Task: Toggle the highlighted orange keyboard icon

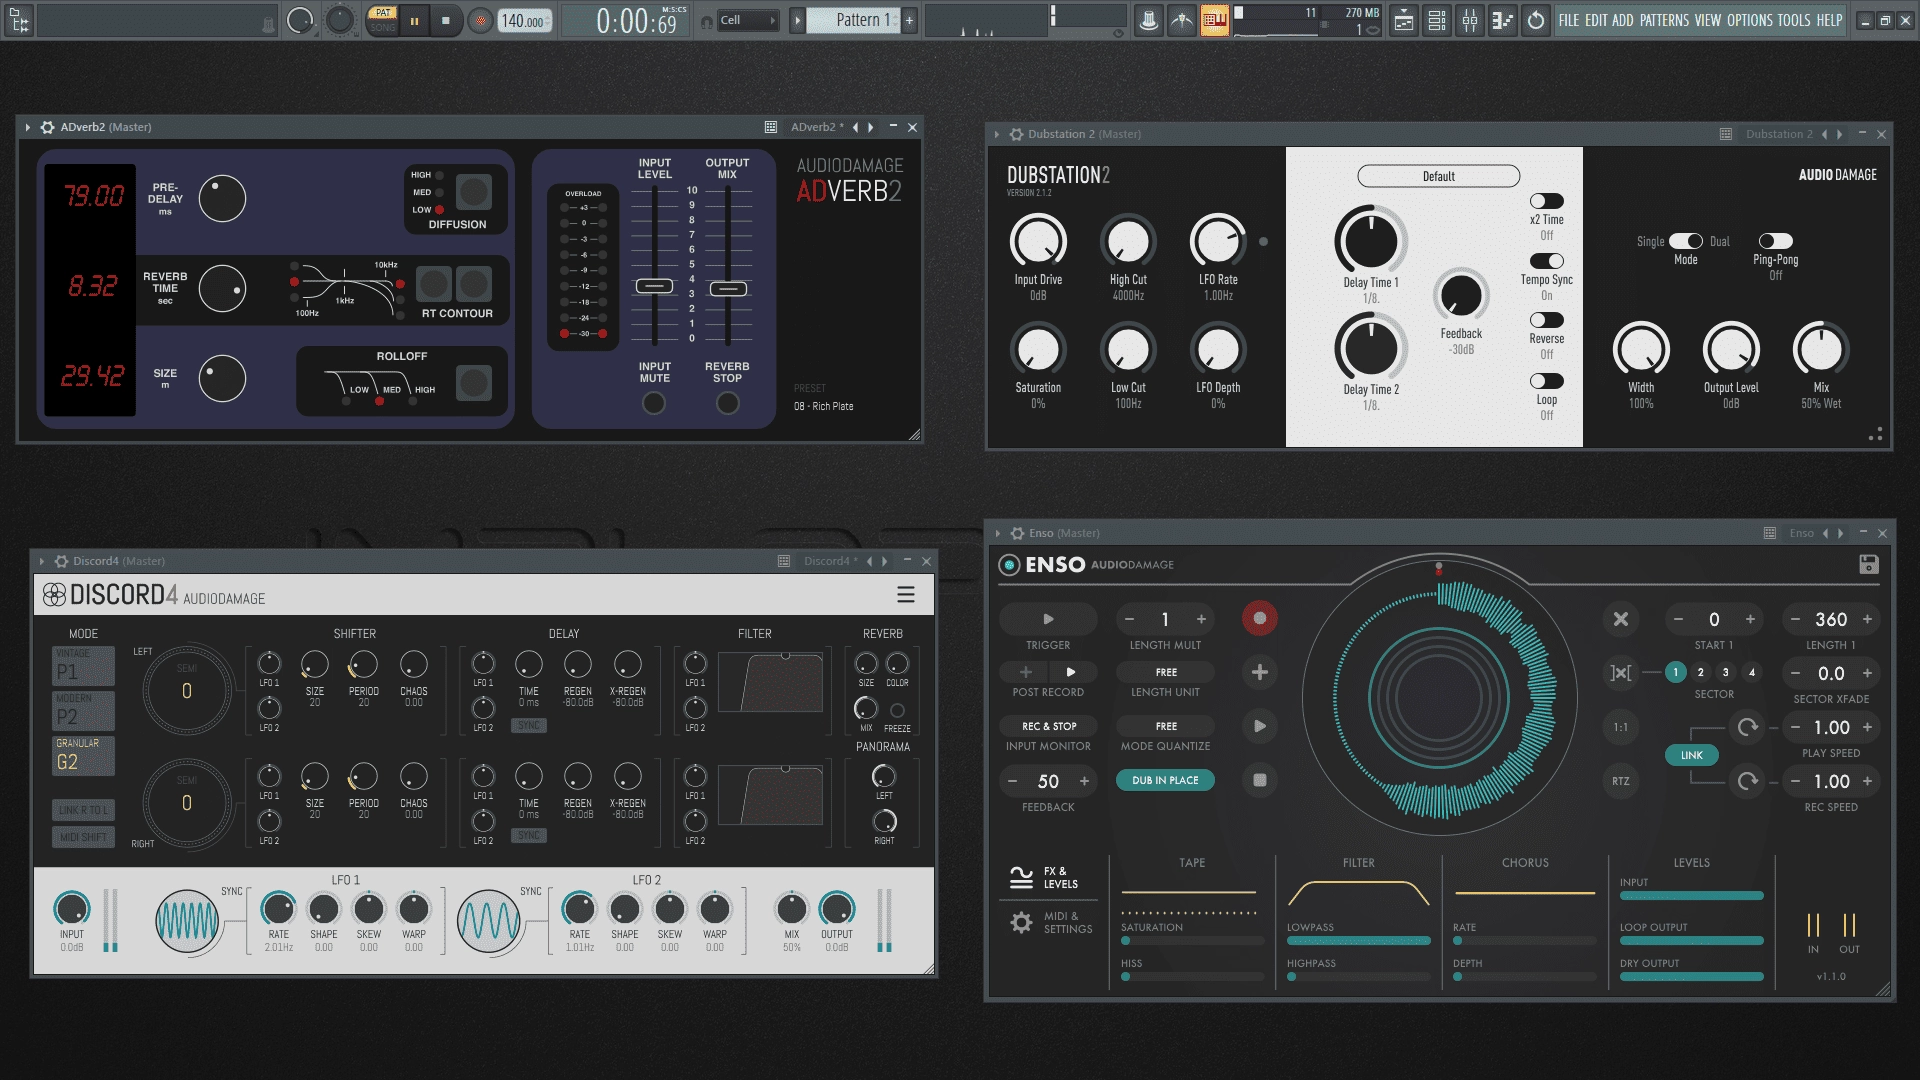Action: (x=1214, y=20)
